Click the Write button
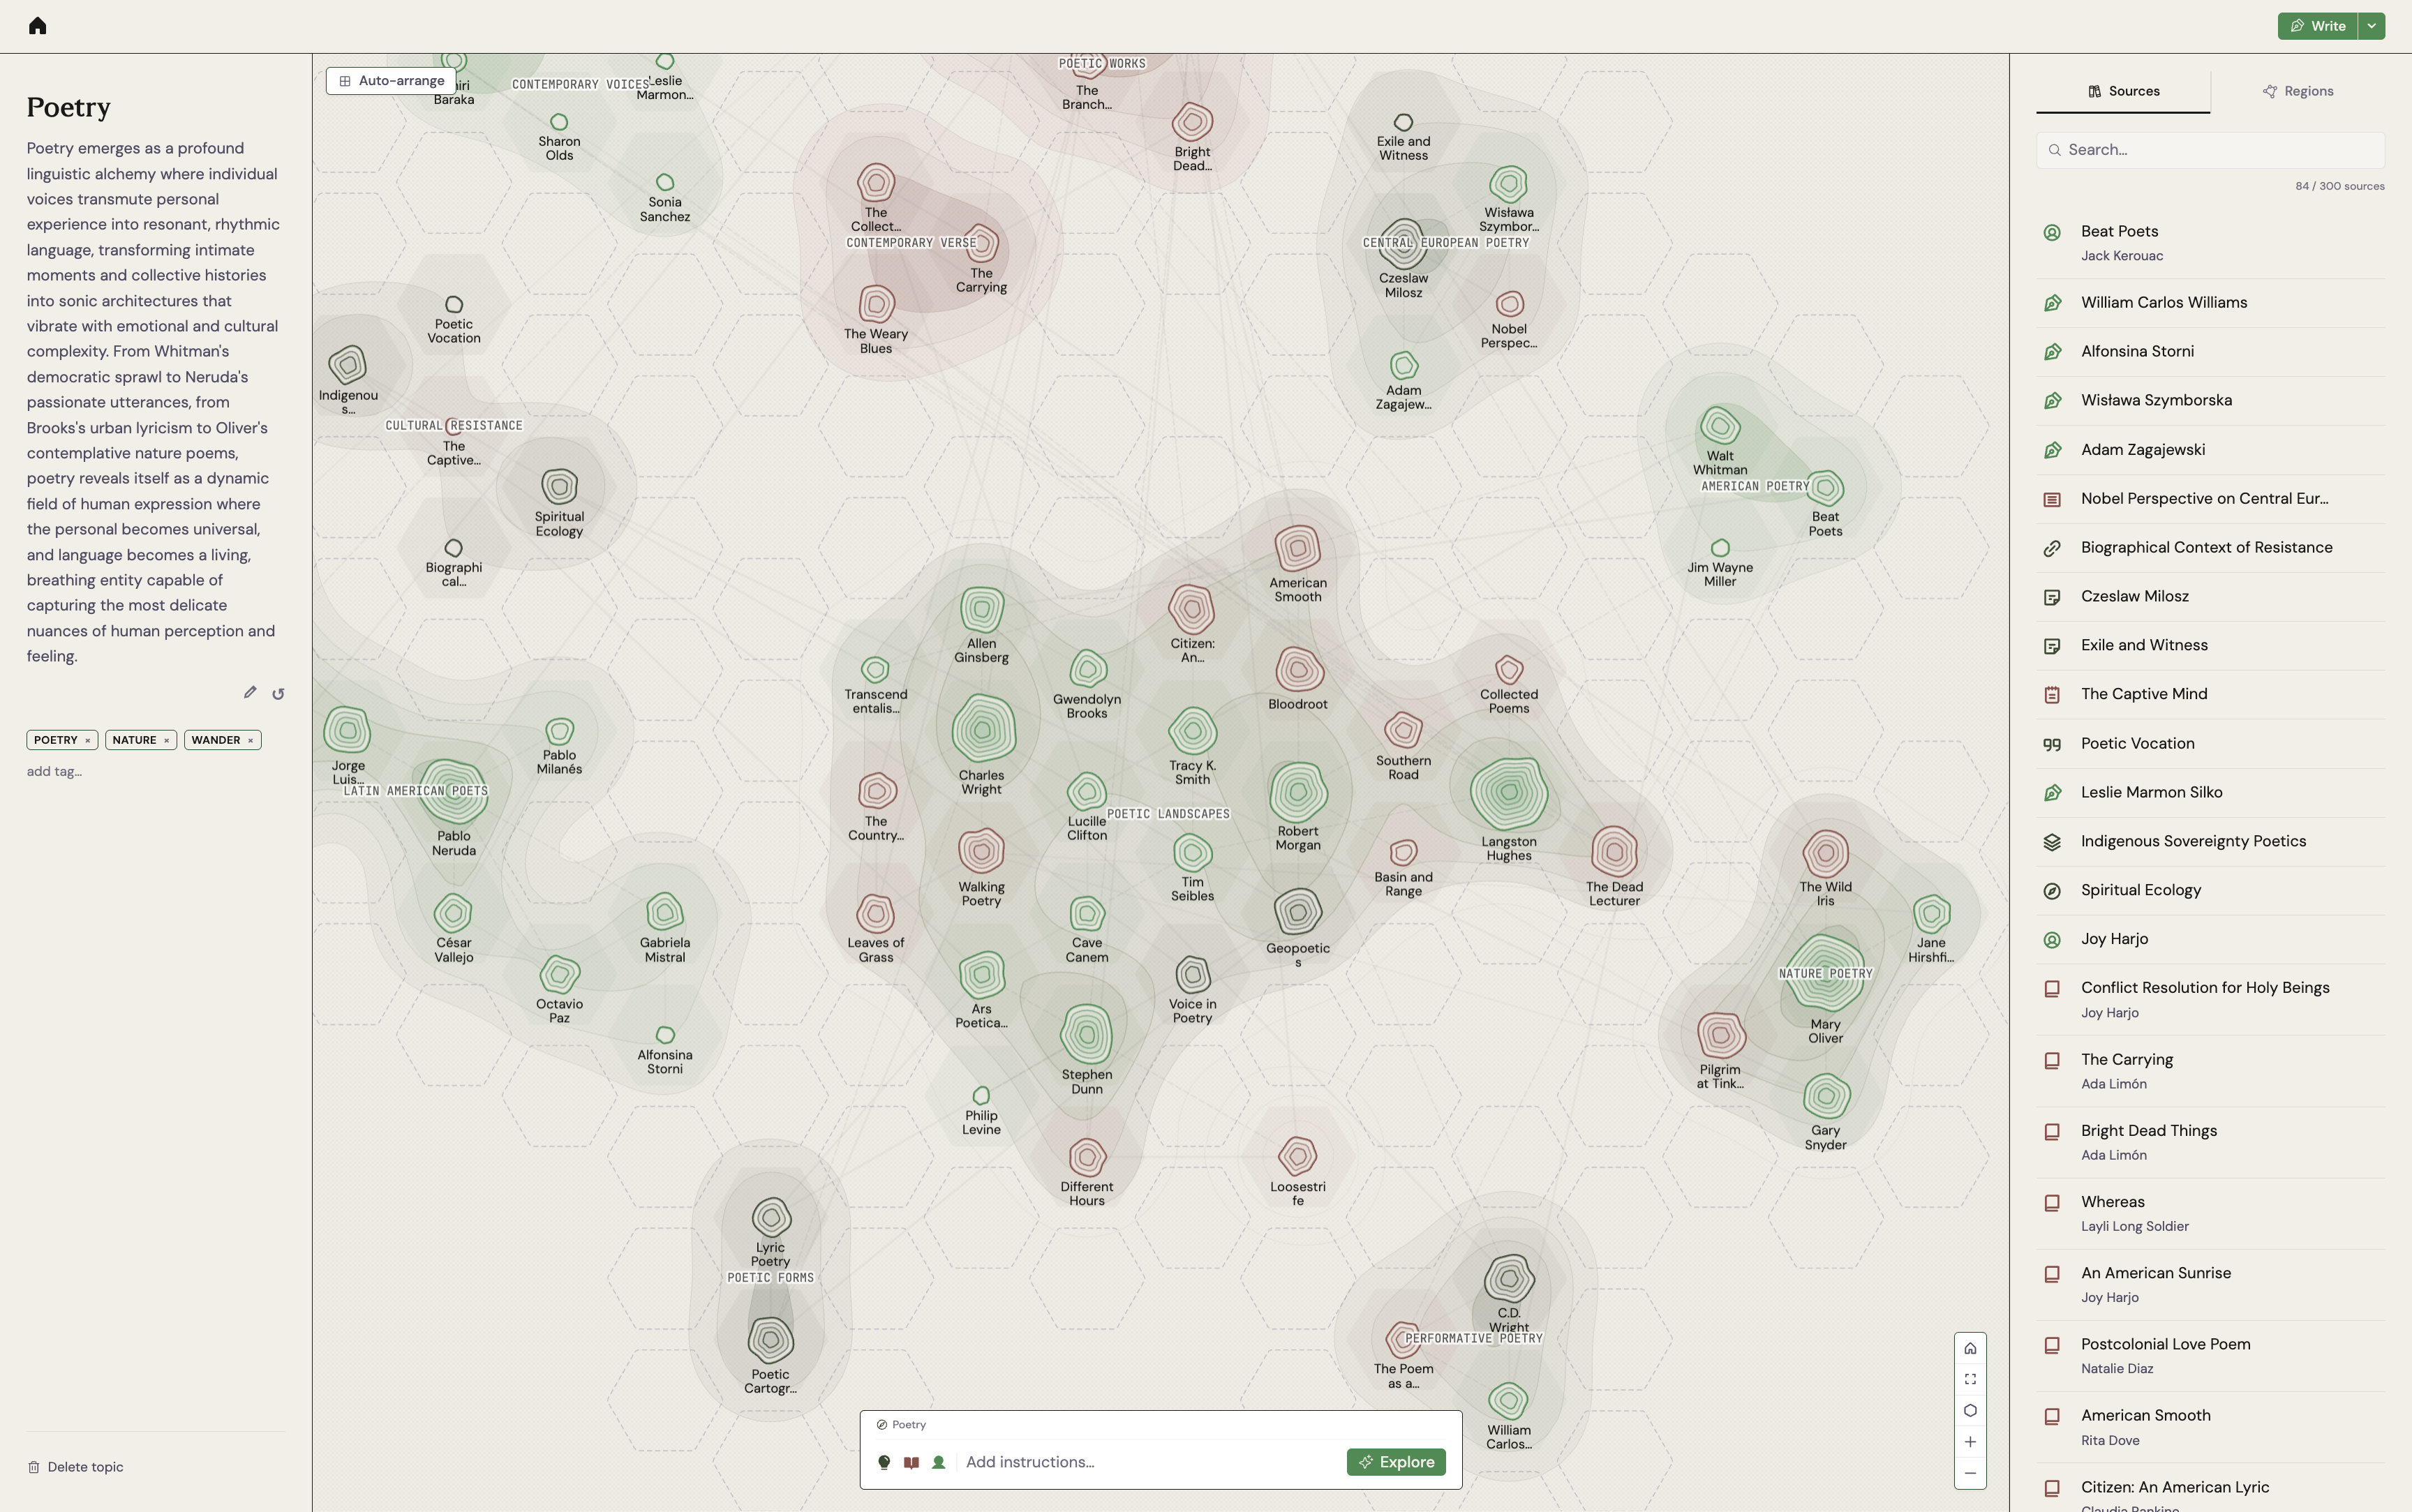2412x1512 pixels. [x=2317, y=26]
